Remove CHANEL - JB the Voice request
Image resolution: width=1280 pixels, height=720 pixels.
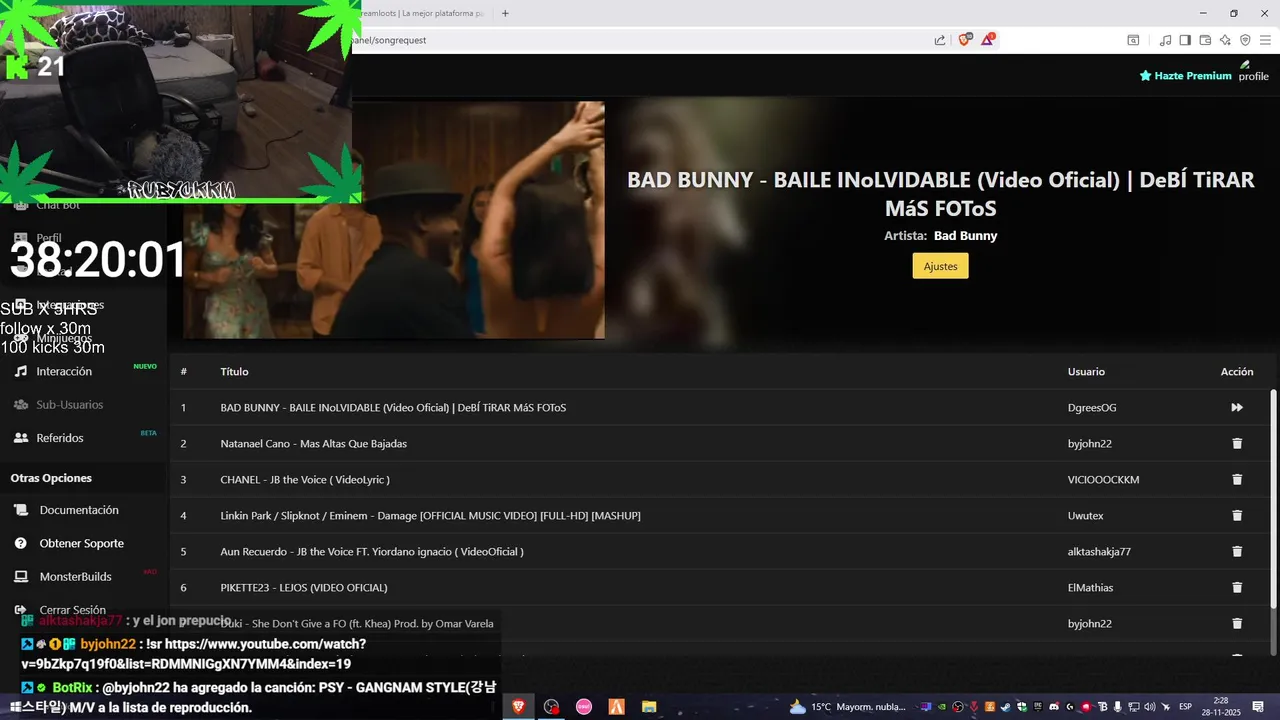point(1237,479)
